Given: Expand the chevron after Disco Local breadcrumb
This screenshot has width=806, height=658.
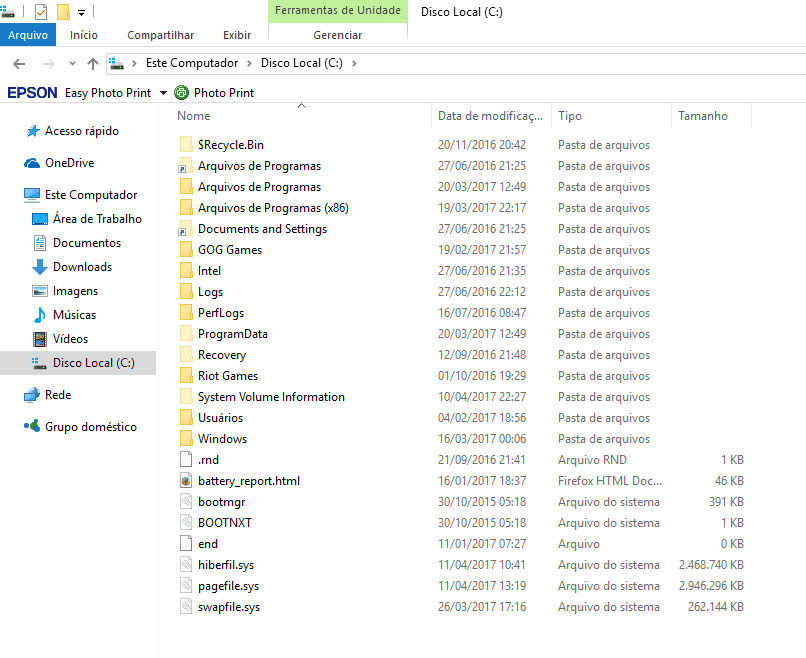Looking at the screenshot, I should (x=354, y=64).
